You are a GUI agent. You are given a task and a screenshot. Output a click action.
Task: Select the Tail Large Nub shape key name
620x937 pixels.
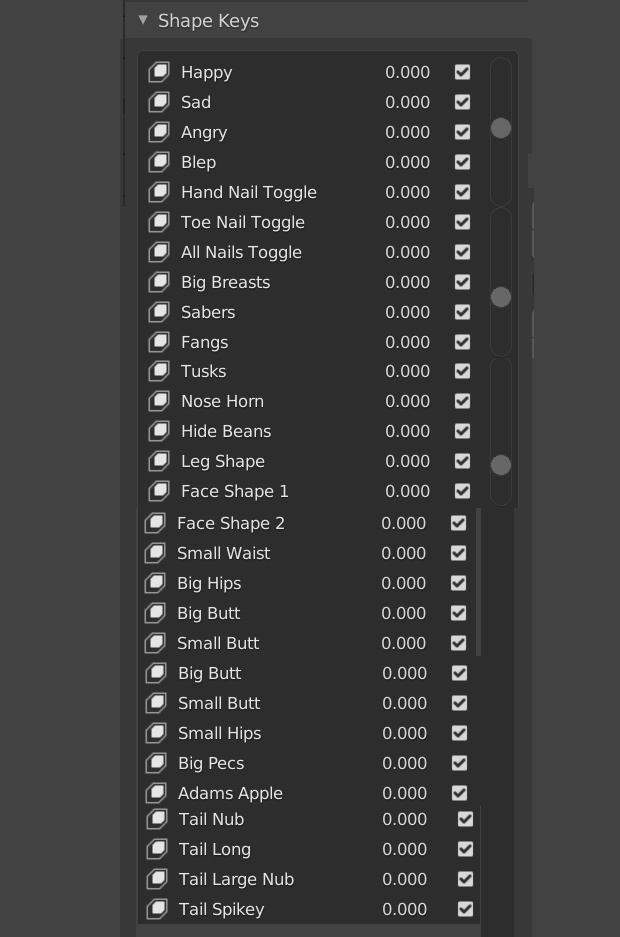tap(236, 879)
